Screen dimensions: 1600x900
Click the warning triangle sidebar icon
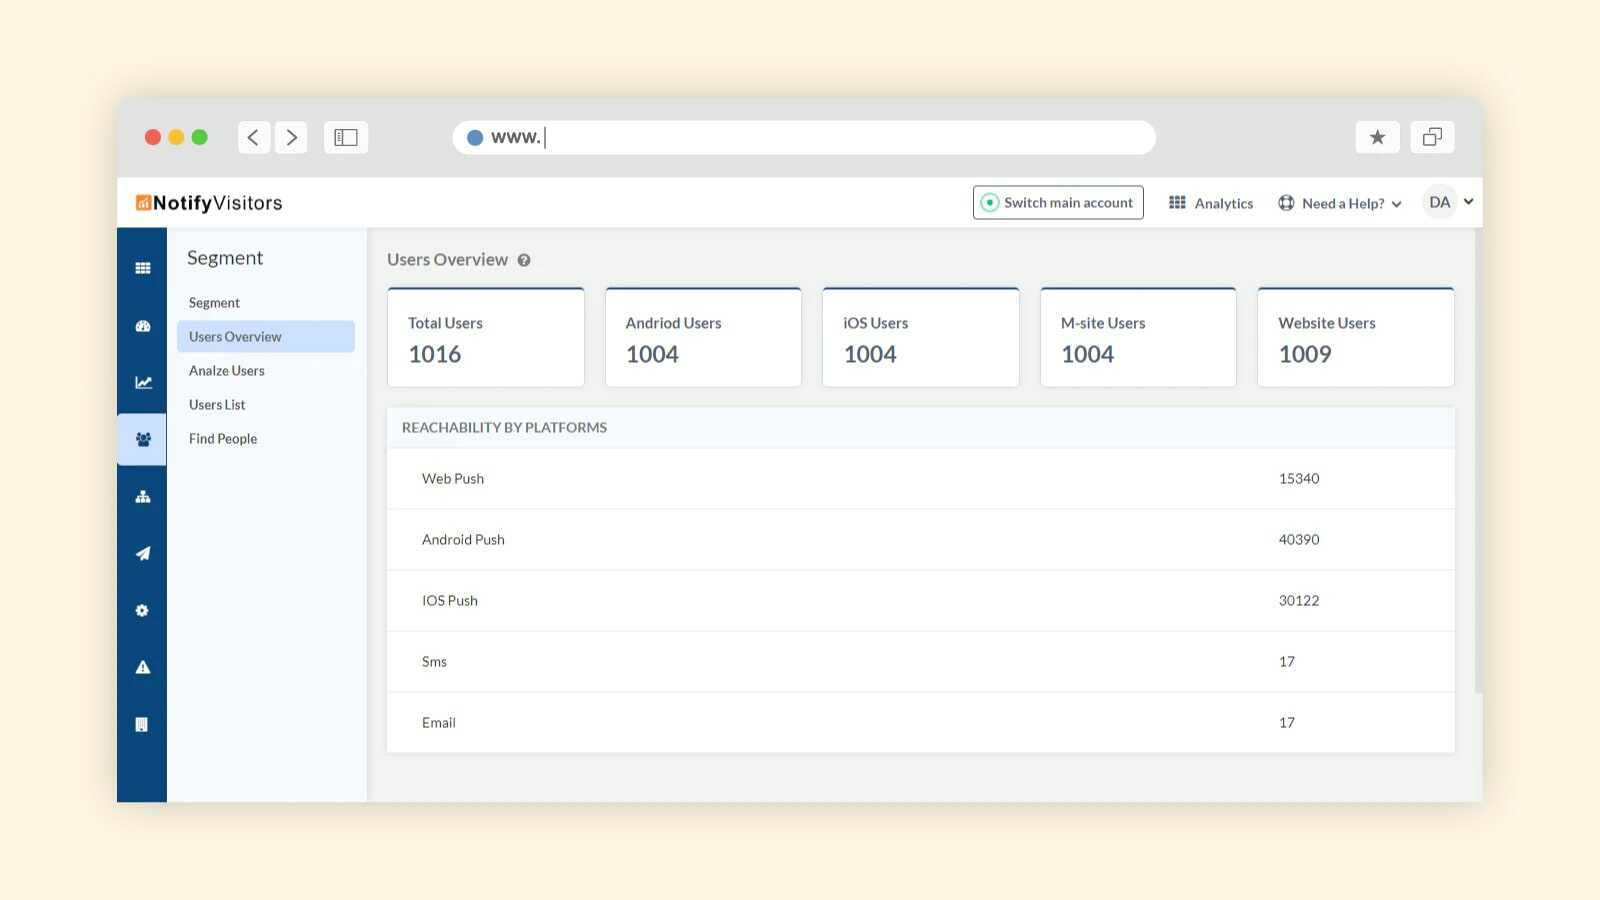click(x=143, y=667)
